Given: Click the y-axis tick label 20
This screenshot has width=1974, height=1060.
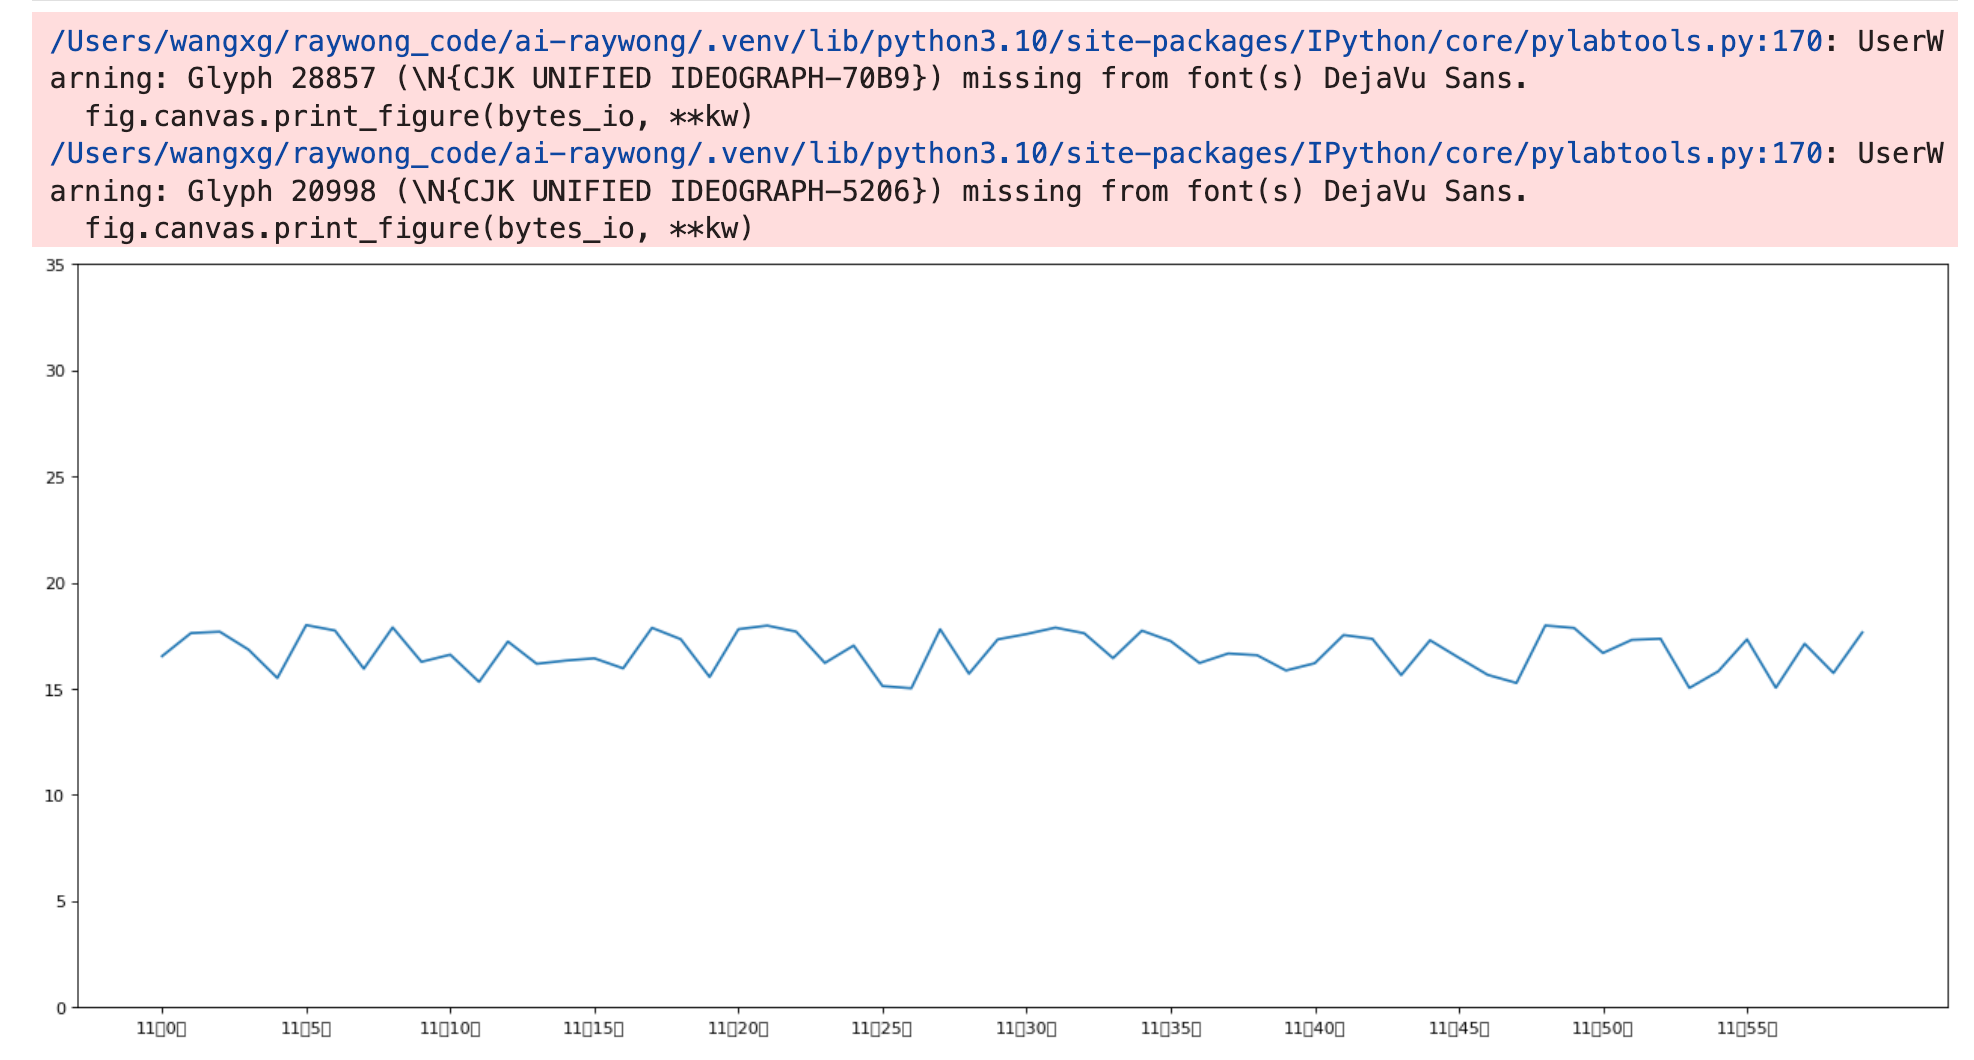Looking at the screenshot, I should click(x=55, y=583).
